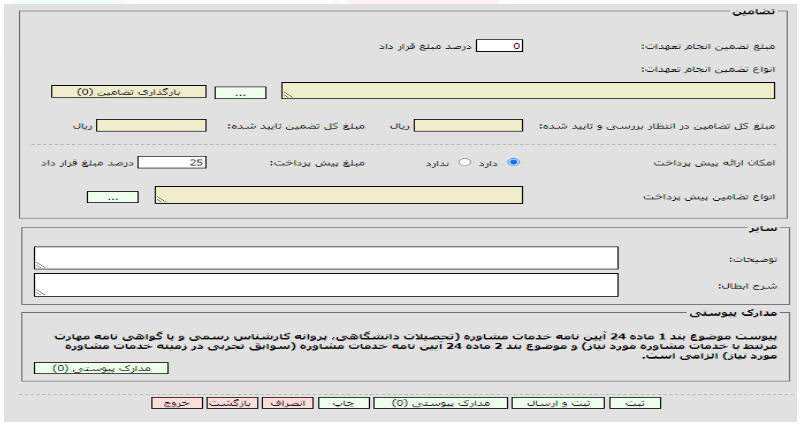Click the امکان ارائه پیش پرداخت label

(x=714, y=163)
